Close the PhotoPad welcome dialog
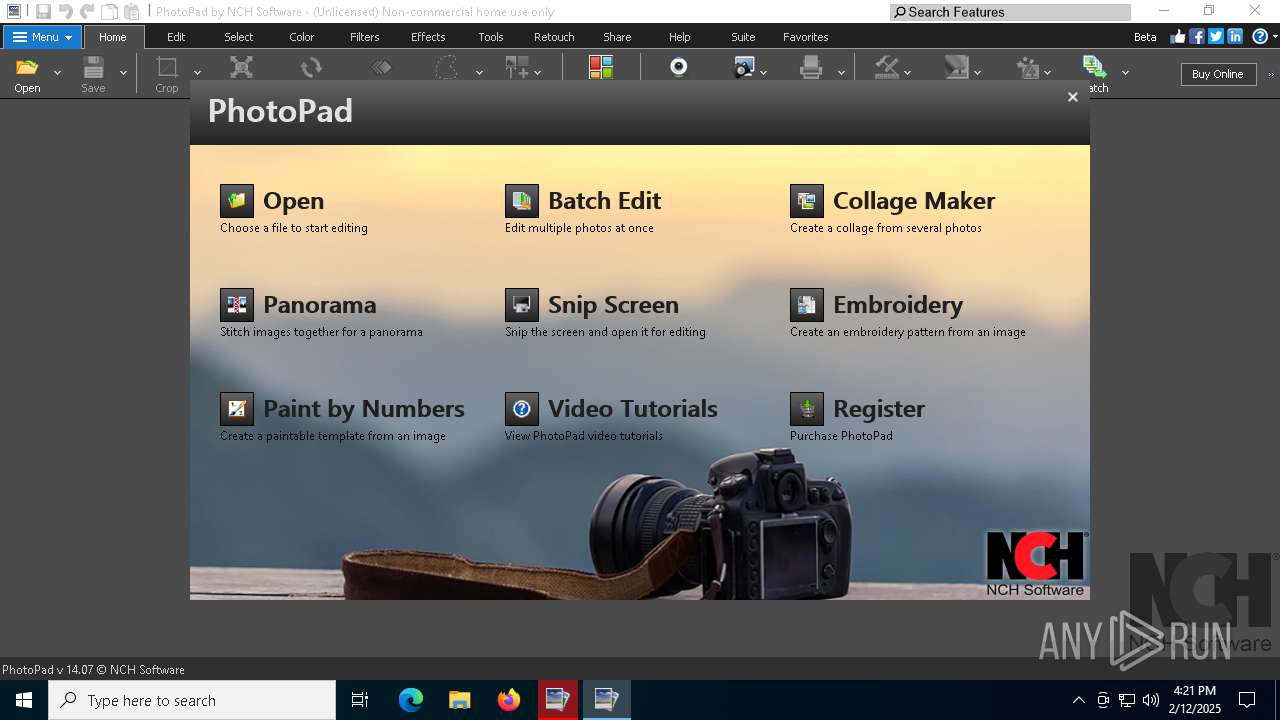Screen dimensions: 1280x720 (x=1072, y=97)
